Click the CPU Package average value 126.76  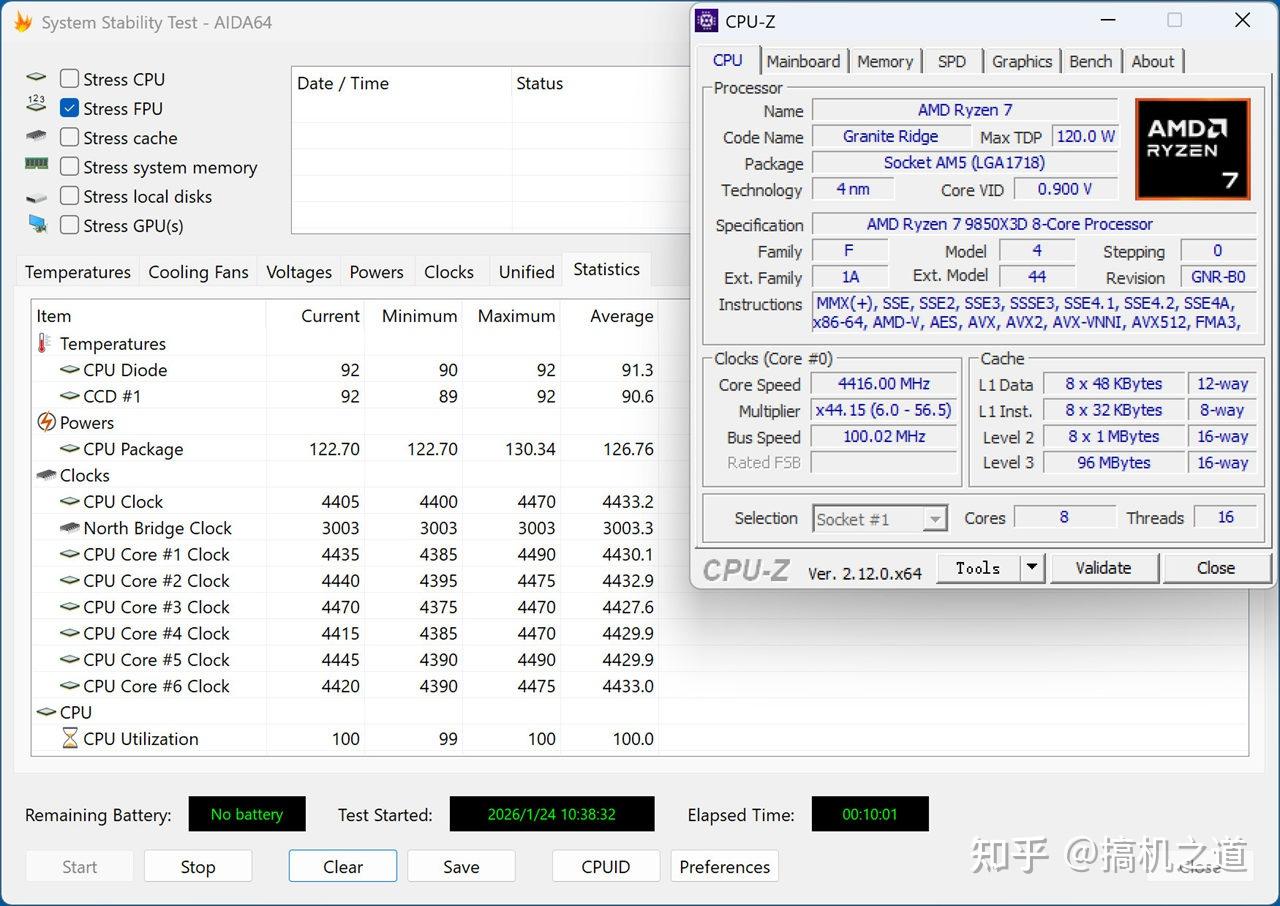coord(628,449)
